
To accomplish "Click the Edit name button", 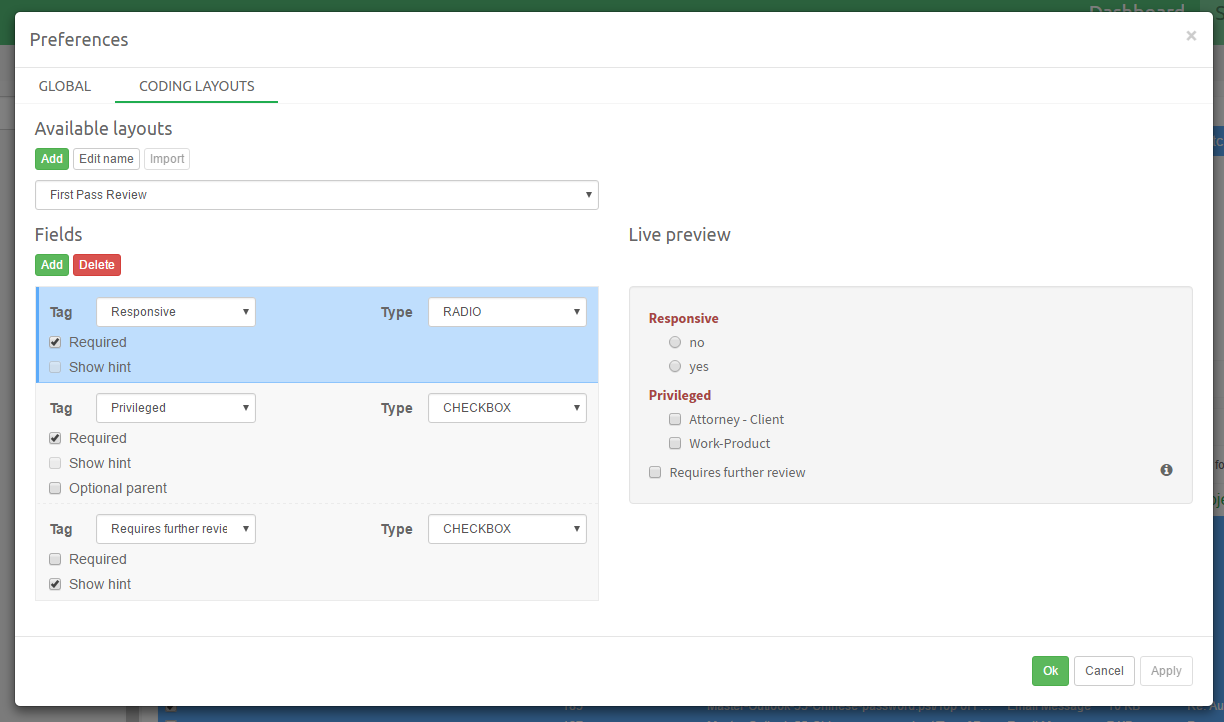I will tap(106, 158).
